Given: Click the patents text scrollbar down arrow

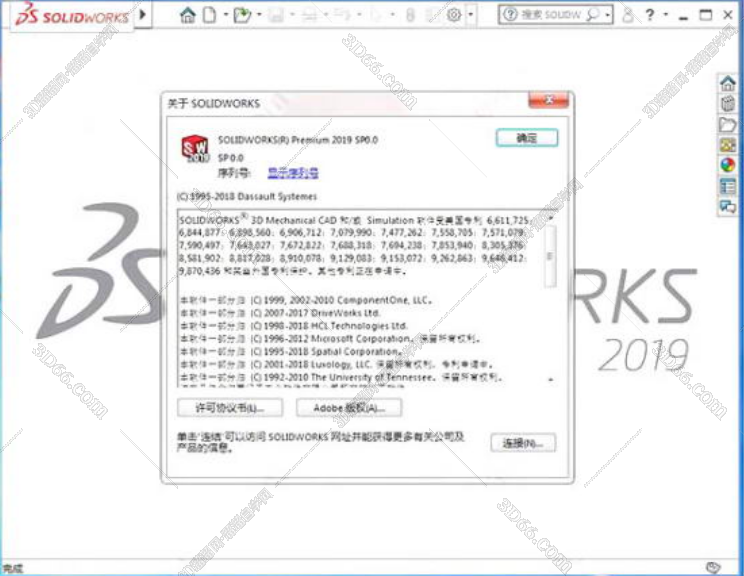Looking at the screenshot, I should [x=549, y=380].
